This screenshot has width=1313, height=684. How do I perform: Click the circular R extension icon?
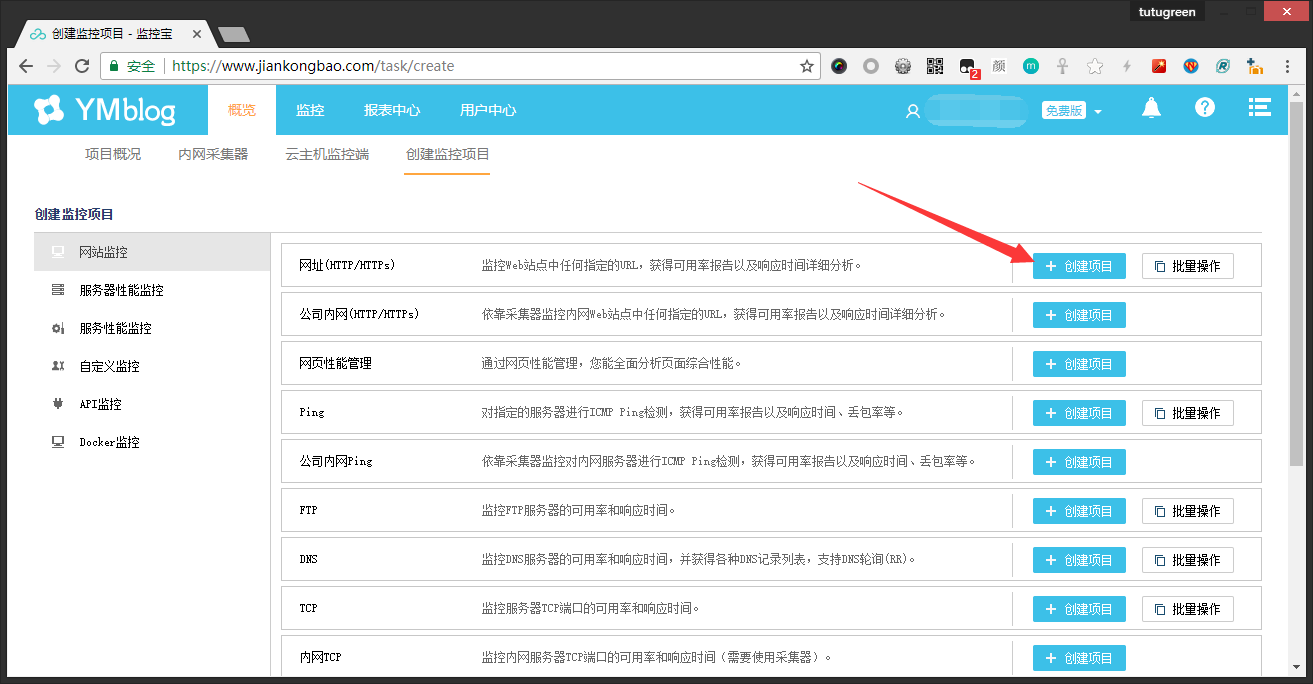(1222, 66)
